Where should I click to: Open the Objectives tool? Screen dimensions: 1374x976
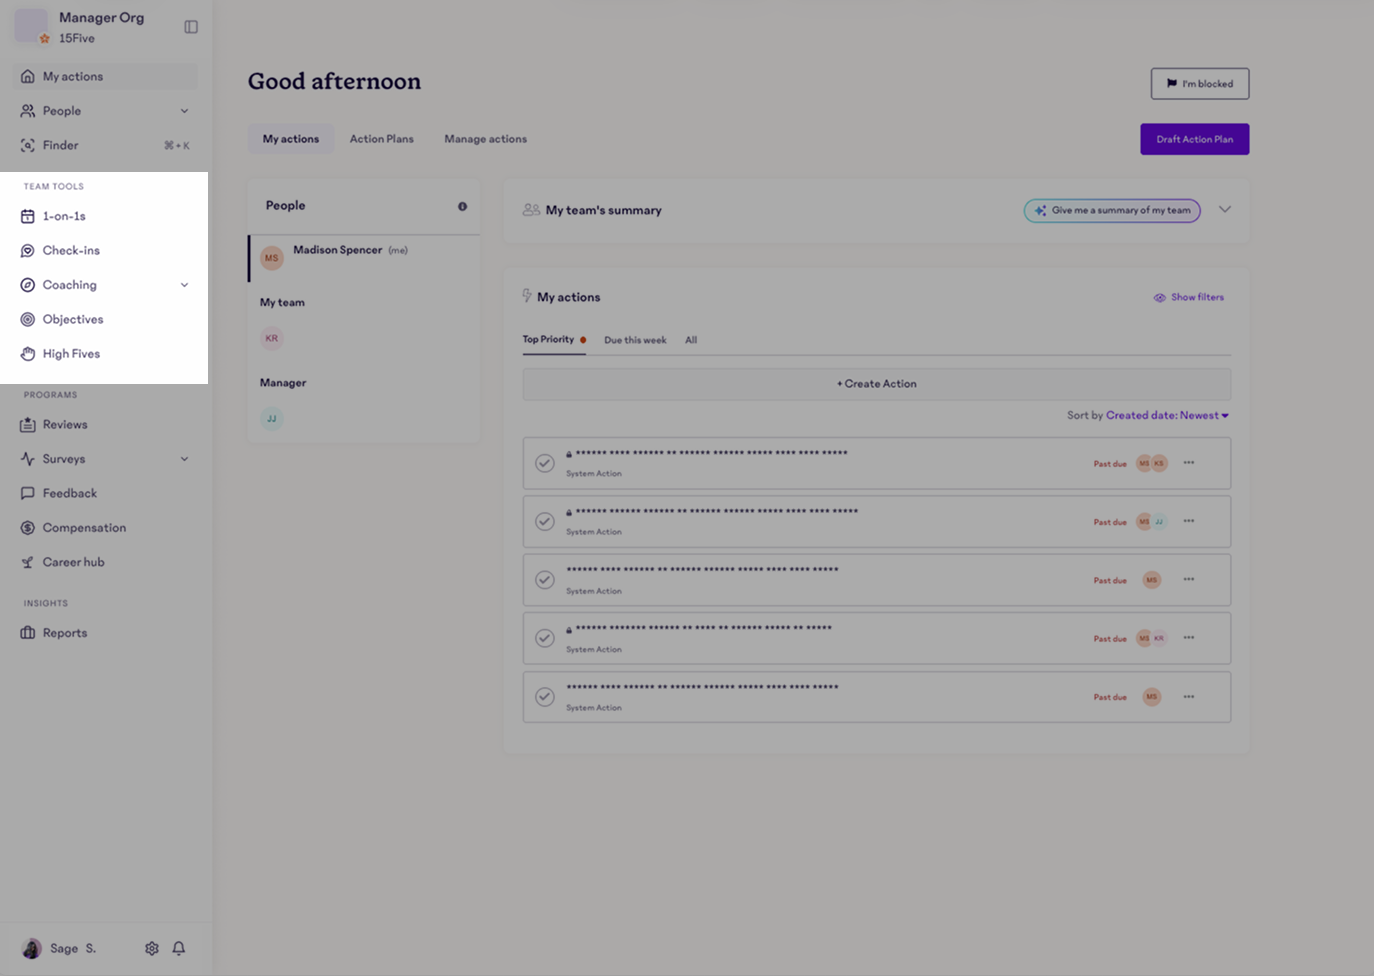pos(73,319)
